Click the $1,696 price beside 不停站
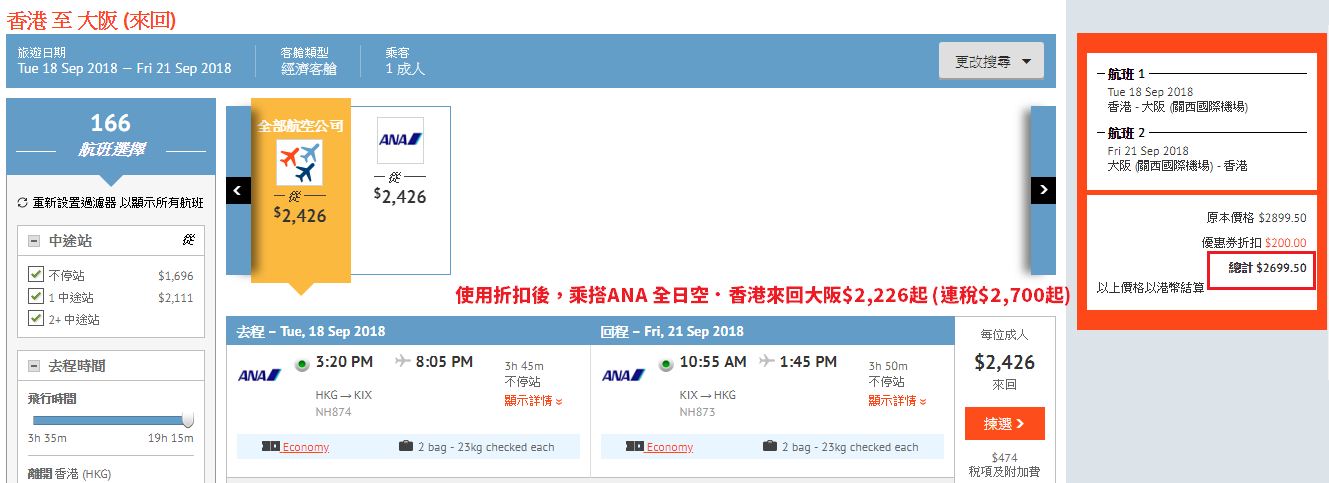 [176, 276]
